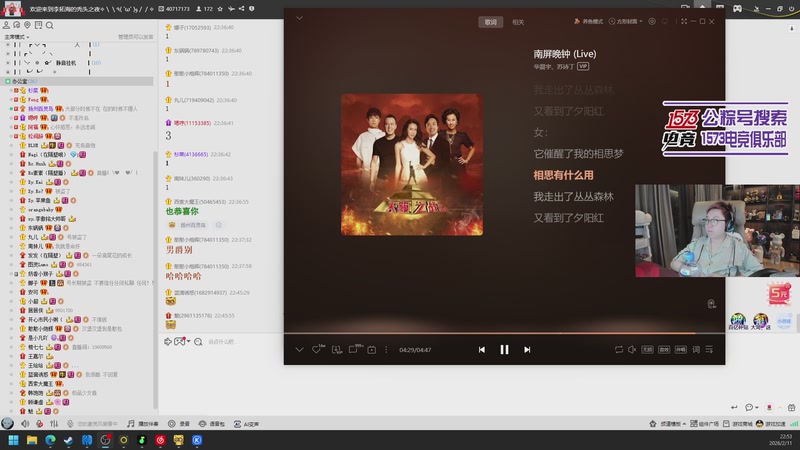Open the 游戏商城 link in bottom bar
The height and width of the screenshot is (450, 800).
click(x=738, y=423)
